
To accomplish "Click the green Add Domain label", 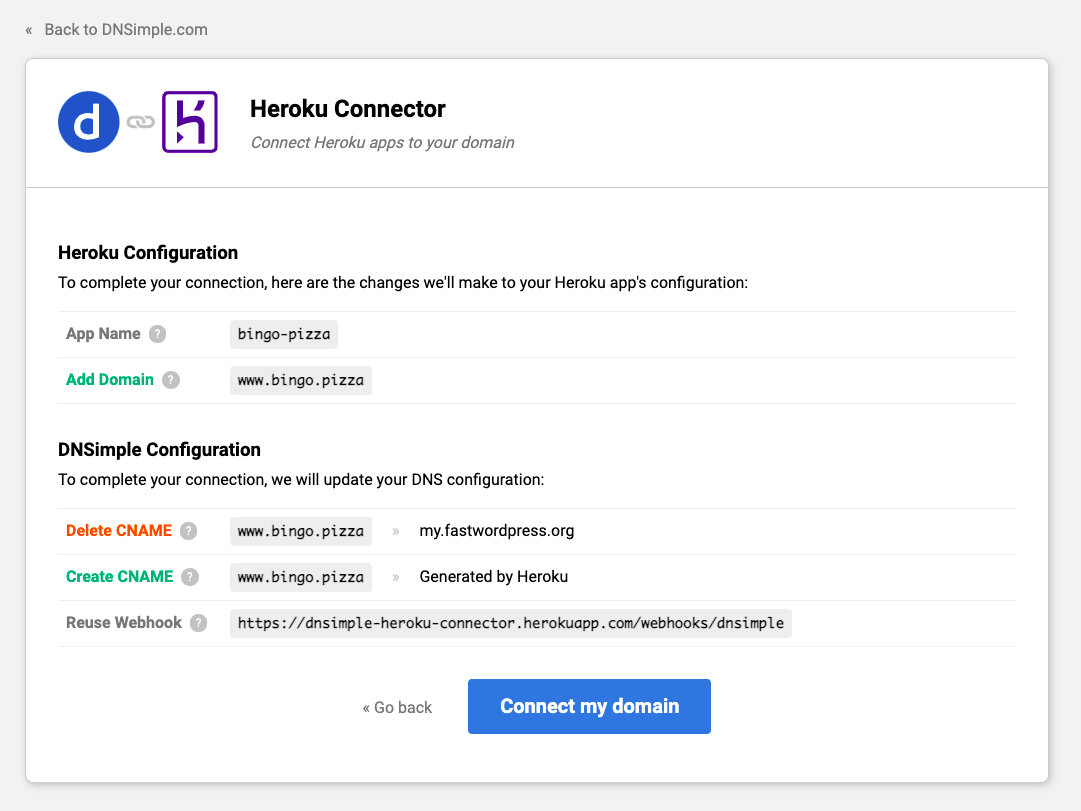I will coord(110,380).
